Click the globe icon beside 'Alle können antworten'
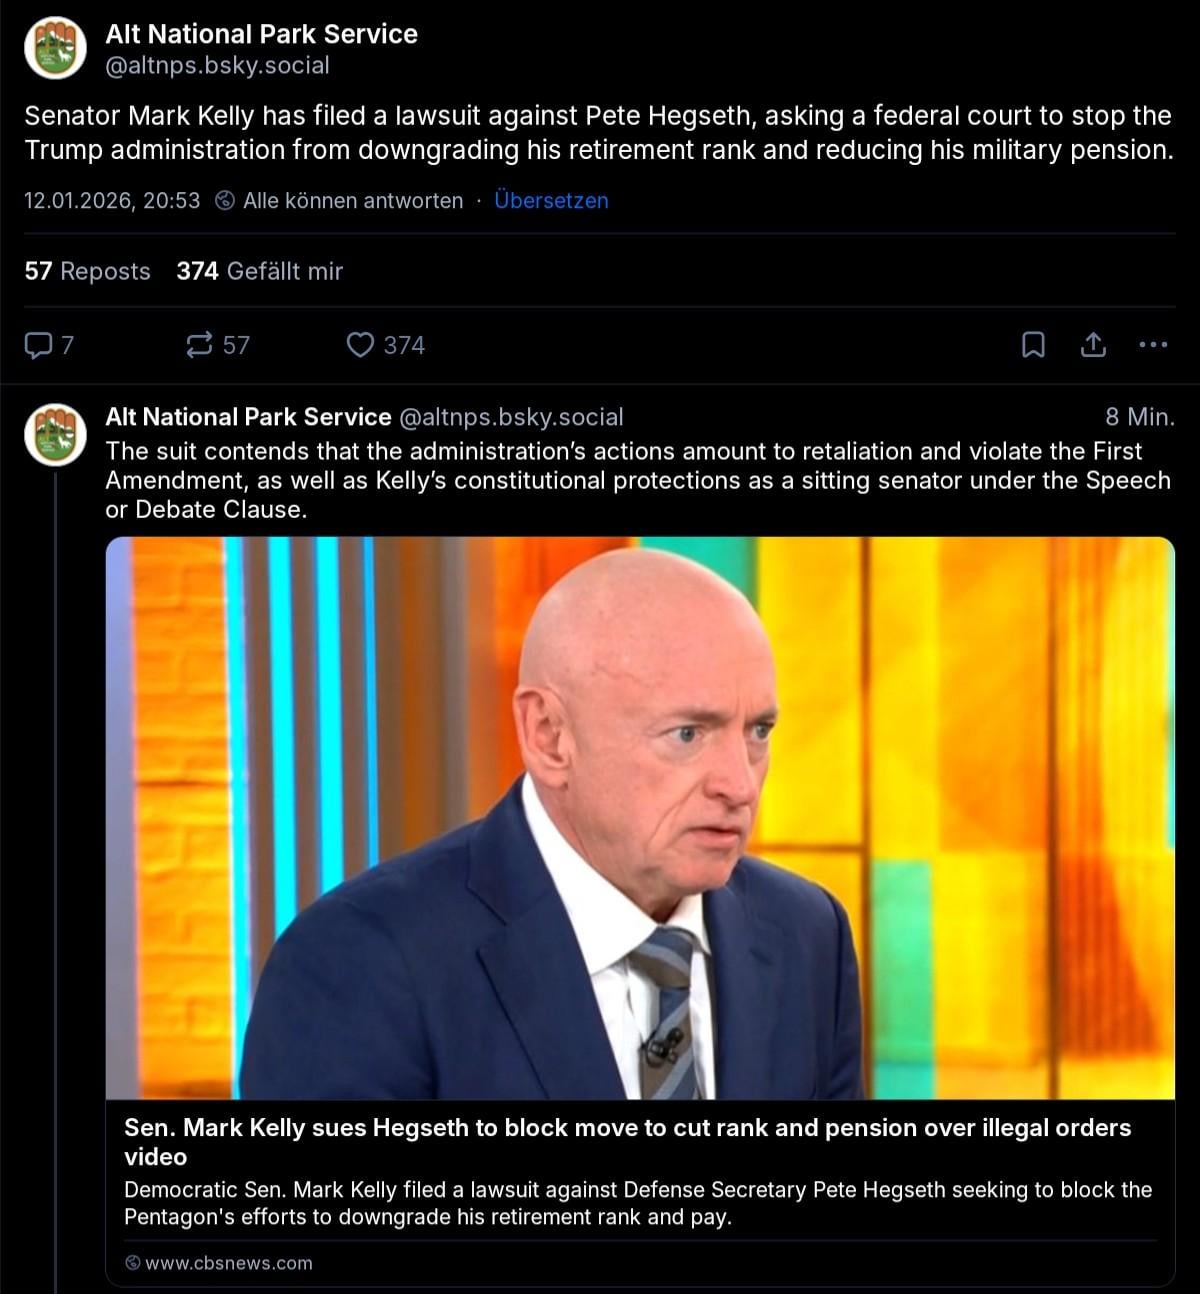This screenshot has width=1200, height=1294. pyautogui.click(x=226, y=201)
